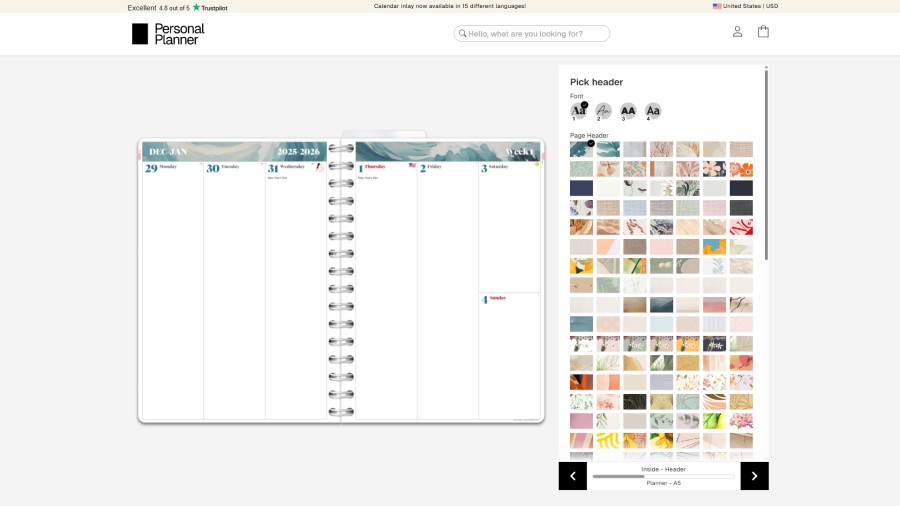The image size is (900, 506).
Task: Click the header panel vertical scrollbar
Action: tap(766, 165)
